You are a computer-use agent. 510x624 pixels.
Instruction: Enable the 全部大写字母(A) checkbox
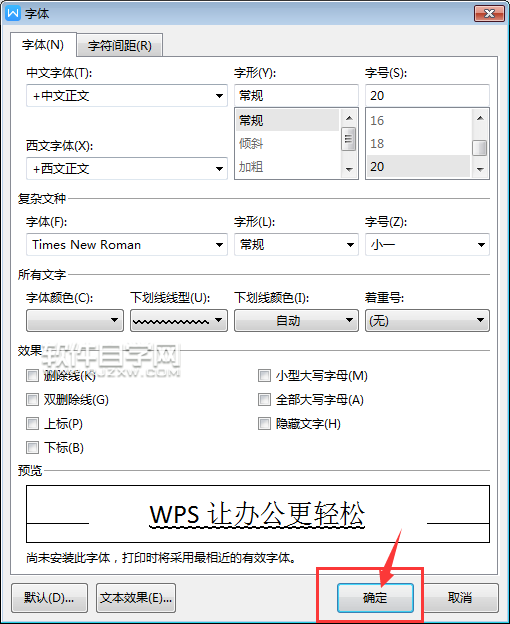coord(264,399)
